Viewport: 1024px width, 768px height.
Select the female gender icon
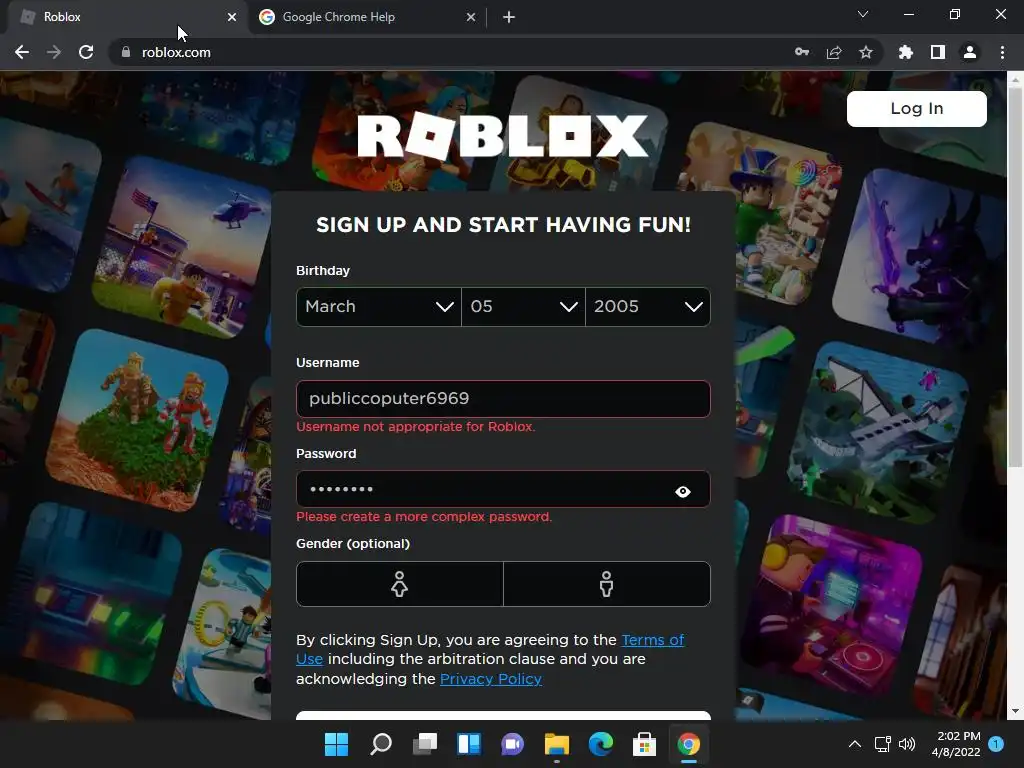tap(400, 584)
